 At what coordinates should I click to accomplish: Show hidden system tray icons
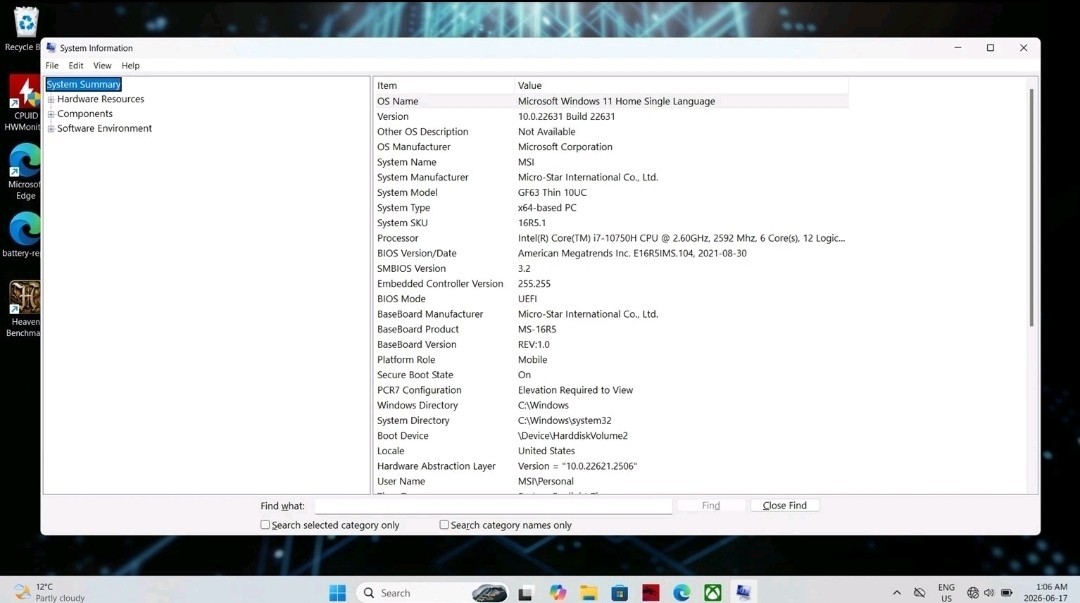click(x=896, y=592)
